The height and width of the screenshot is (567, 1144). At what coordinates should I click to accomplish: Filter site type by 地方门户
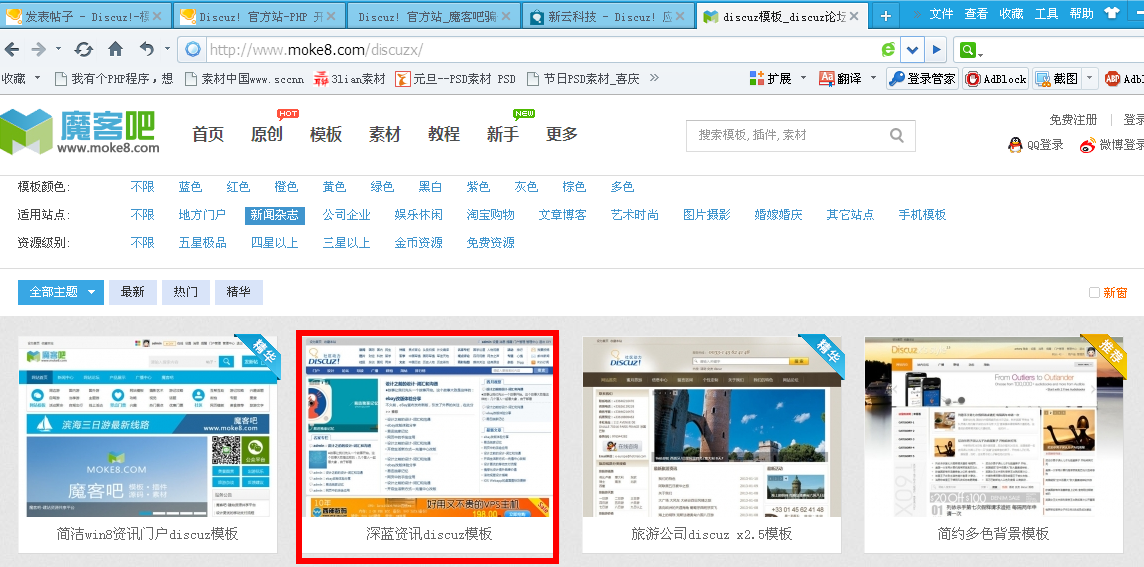[x=202, y=215]
